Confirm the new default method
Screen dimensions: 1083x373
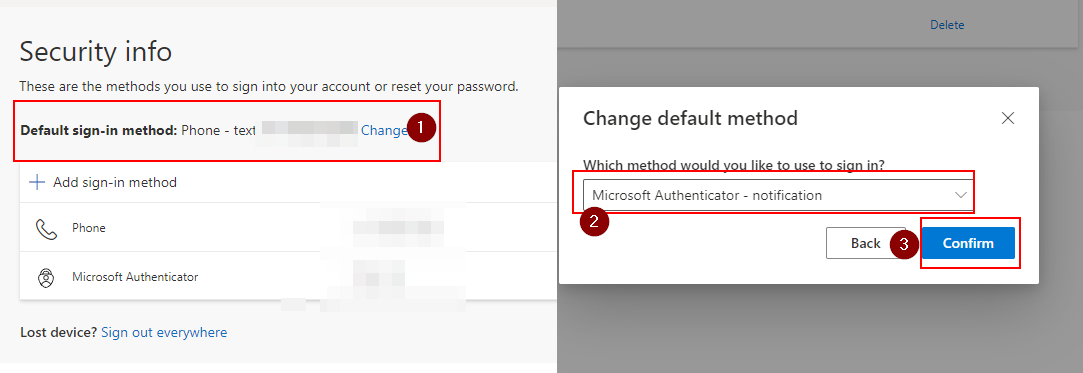tap(968, 243)
